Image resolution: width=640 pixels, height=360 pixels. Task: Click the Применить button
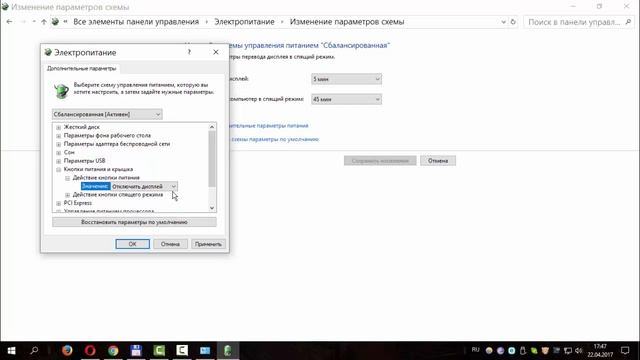(x=208, y=244)
